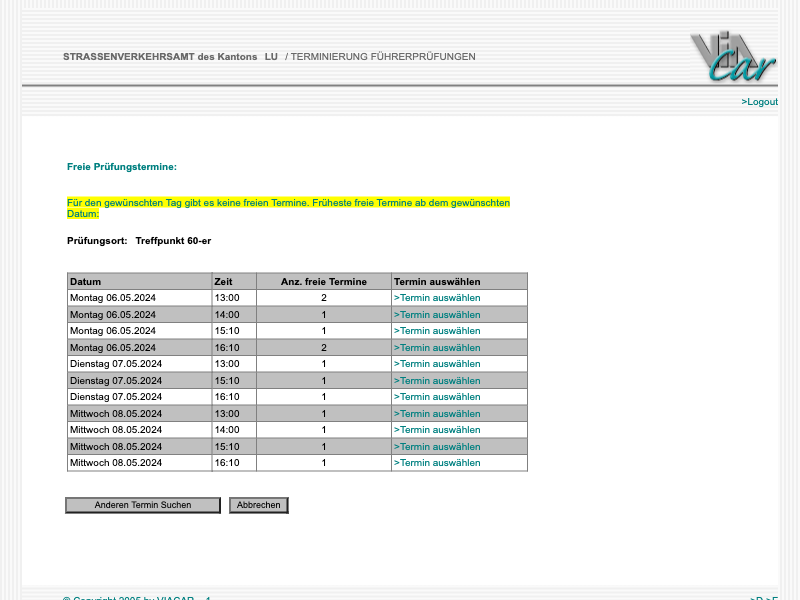Select appointment Mittwoch 08.05.2024 at 14:00
The width and height of the screenshot is (800, 600).
pyautogui.click(x=437, y=430)
